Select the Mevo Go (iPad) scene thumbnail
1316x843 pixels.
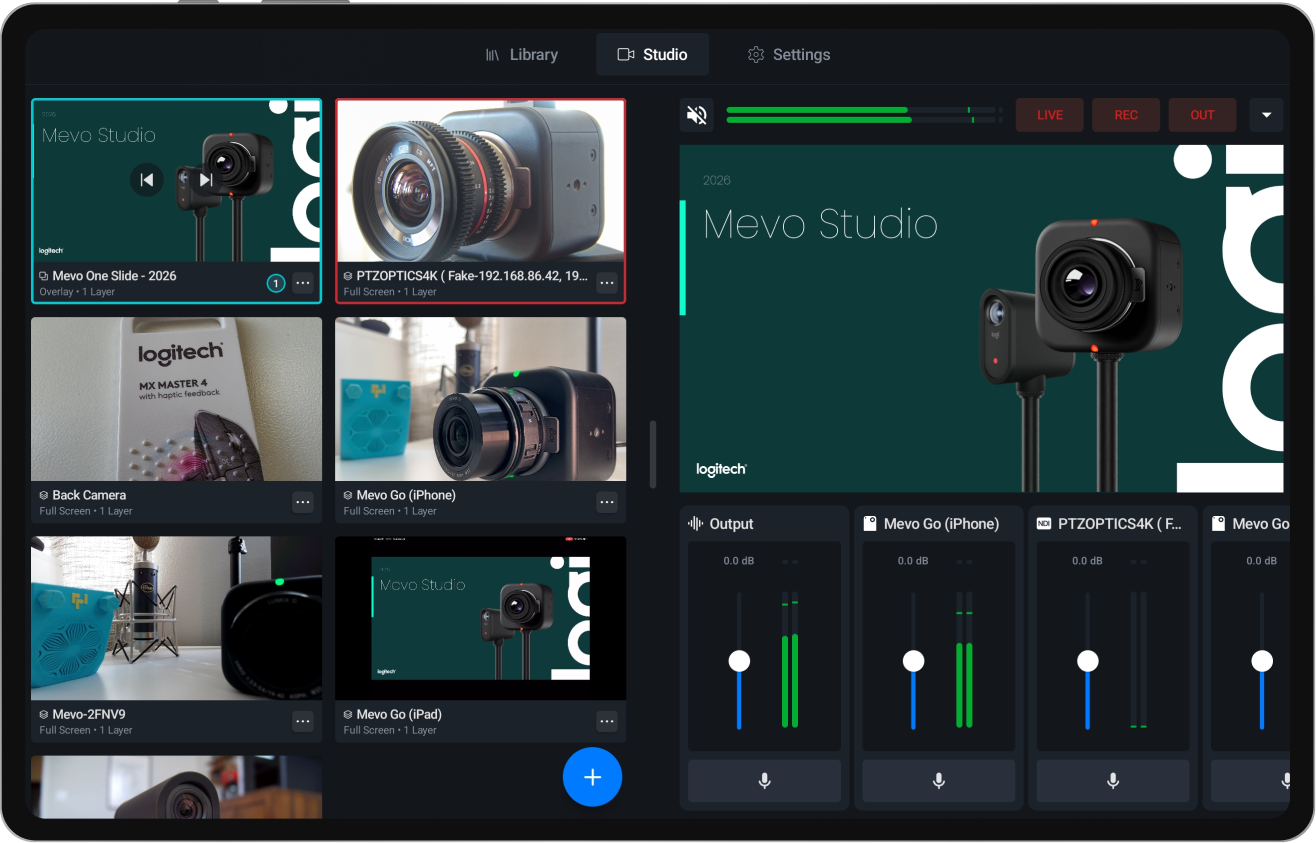tap(480, 617)
